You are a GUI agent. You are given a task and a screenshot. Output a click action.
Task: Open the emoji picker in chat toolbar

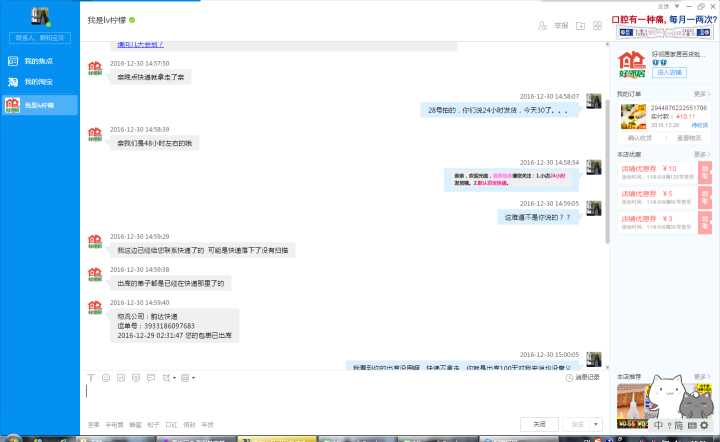(x=106, y=378)
